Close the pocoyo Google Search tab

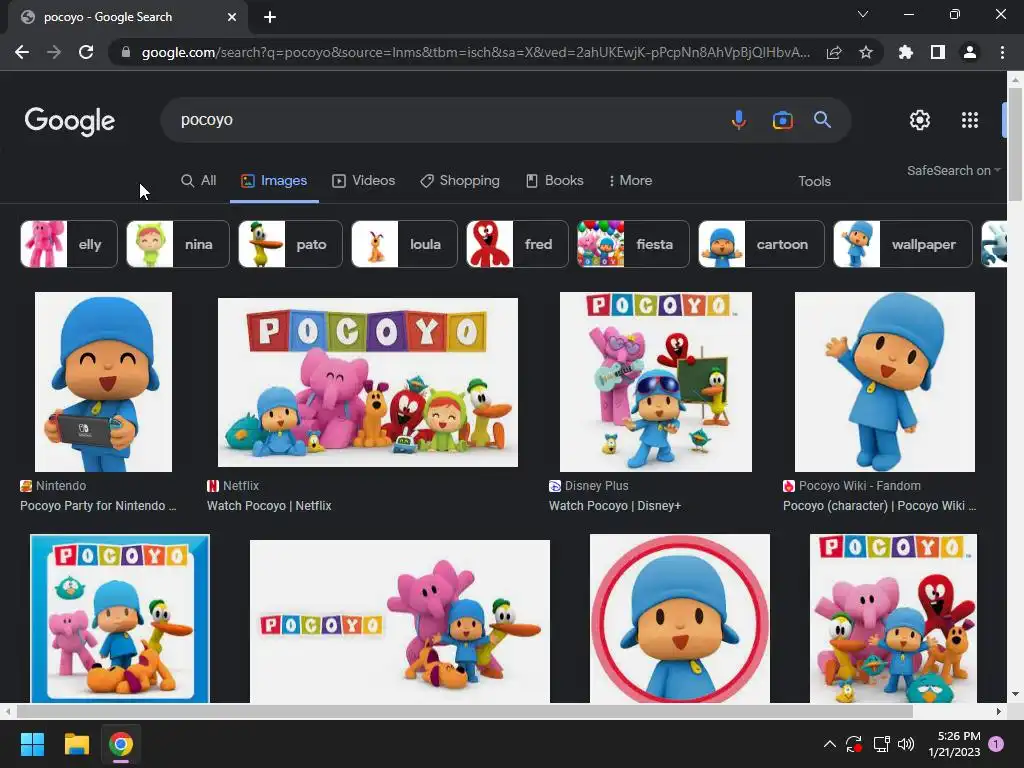(x=232, y=17)
